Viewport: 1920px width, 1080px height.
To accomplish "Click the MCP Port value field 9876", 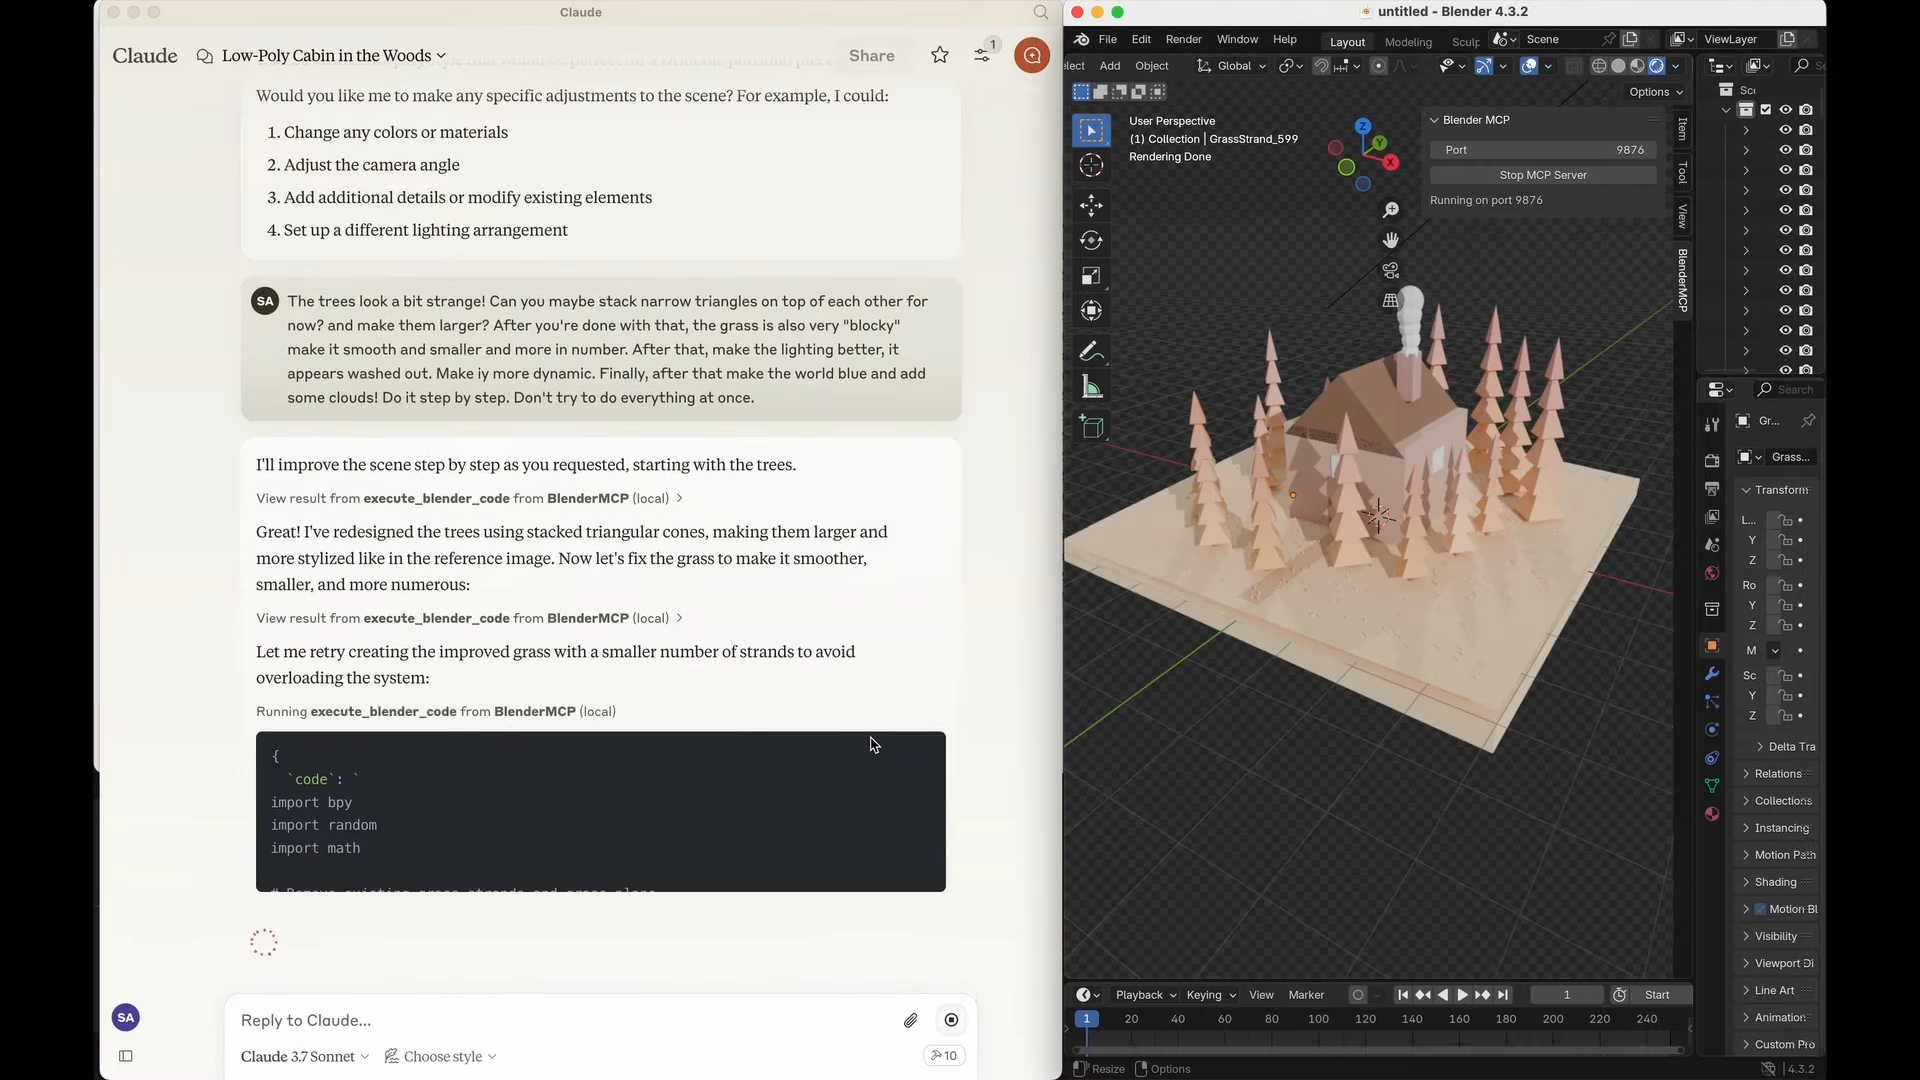I will tap(1543, 150).
